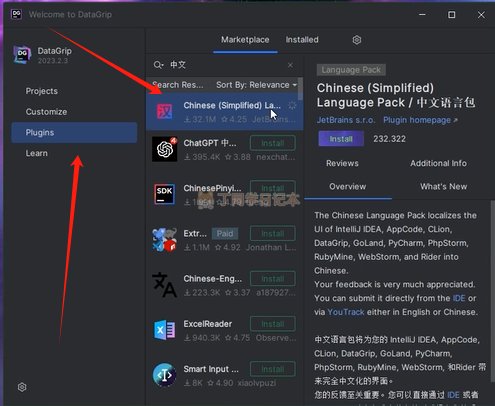Click the search magnifier icon

tap(158, 65)
